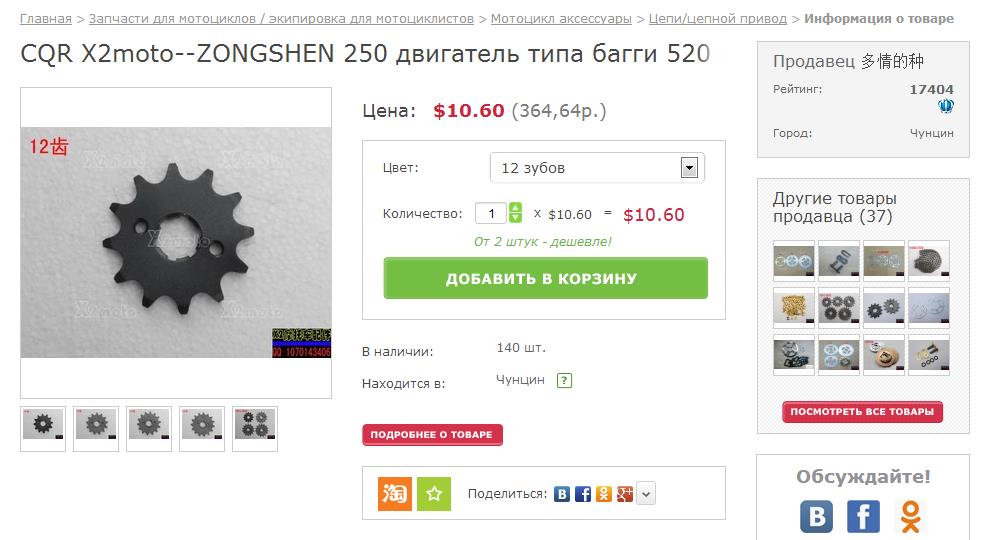
Task: Expand the share options chevron
Action: 646,493
